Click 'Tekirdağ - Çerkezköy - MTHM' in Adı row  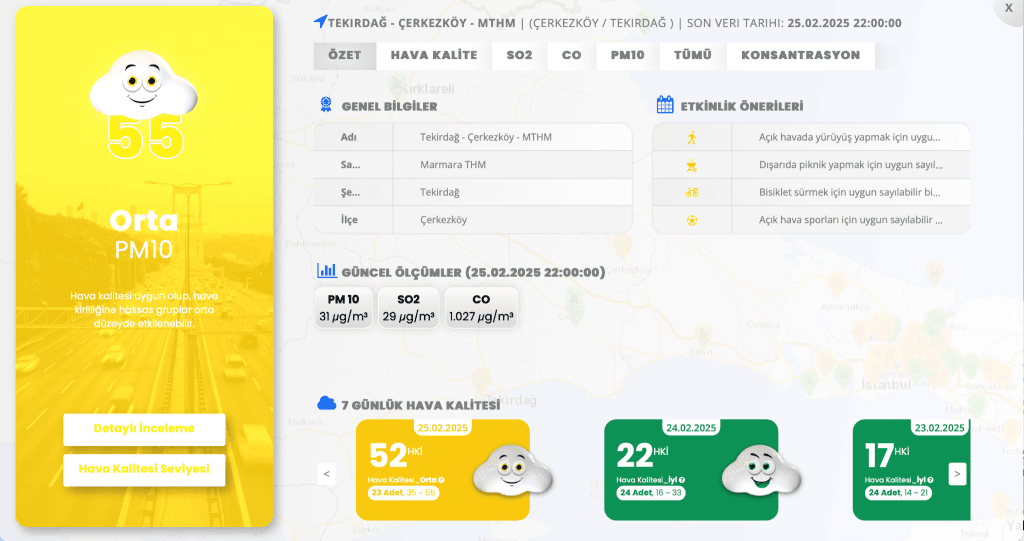tap(486, 137)
